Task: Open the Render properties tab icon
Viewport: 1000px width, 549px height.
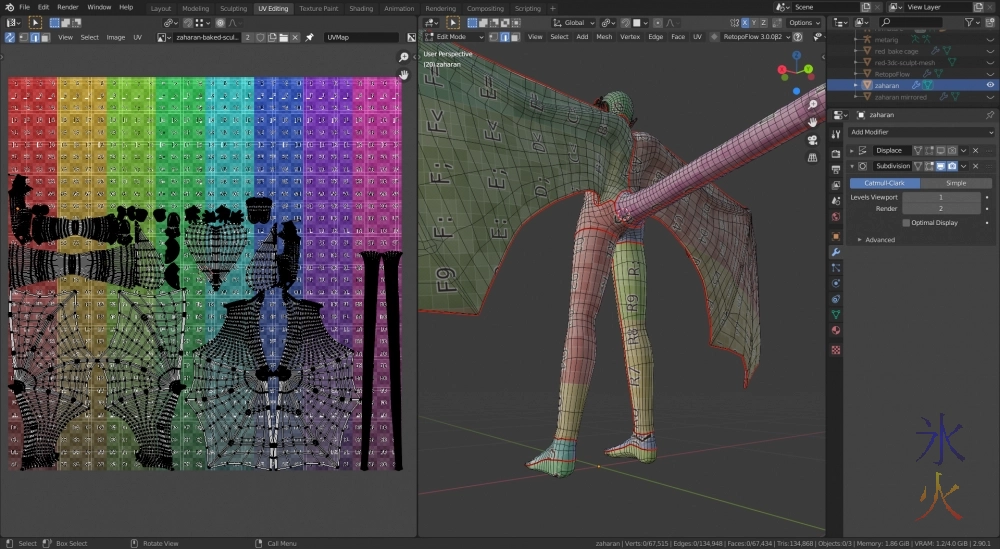Action: click(835, 152)
